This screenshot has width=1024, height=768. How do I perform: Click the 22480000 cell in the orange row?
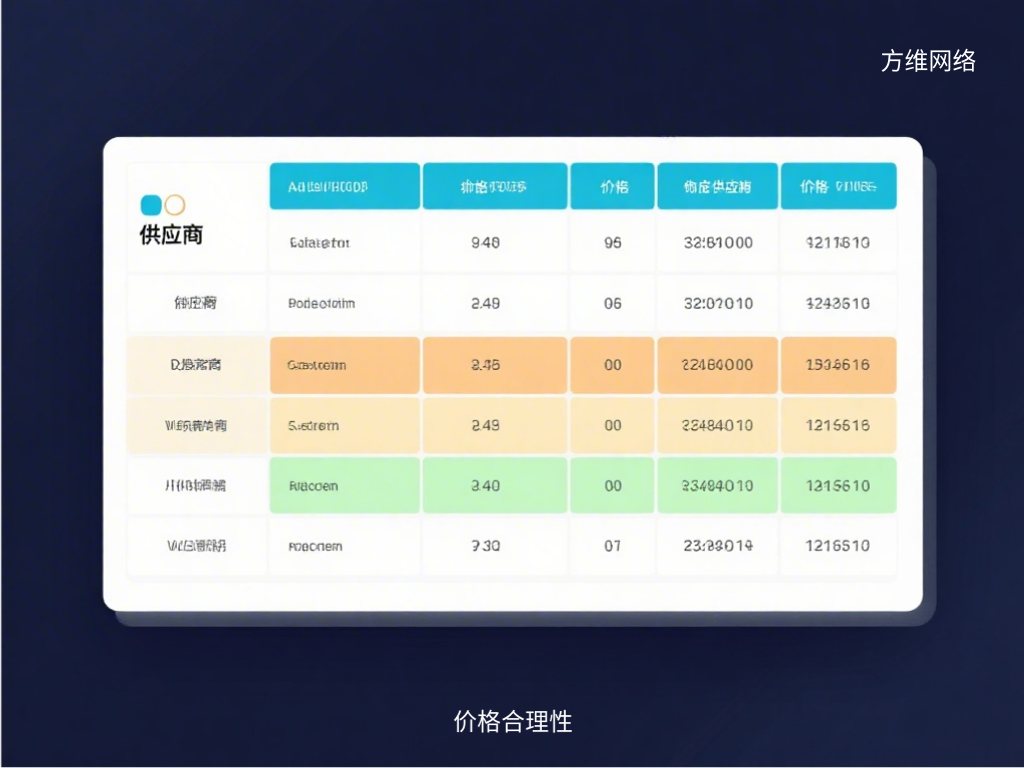[718, 365]
